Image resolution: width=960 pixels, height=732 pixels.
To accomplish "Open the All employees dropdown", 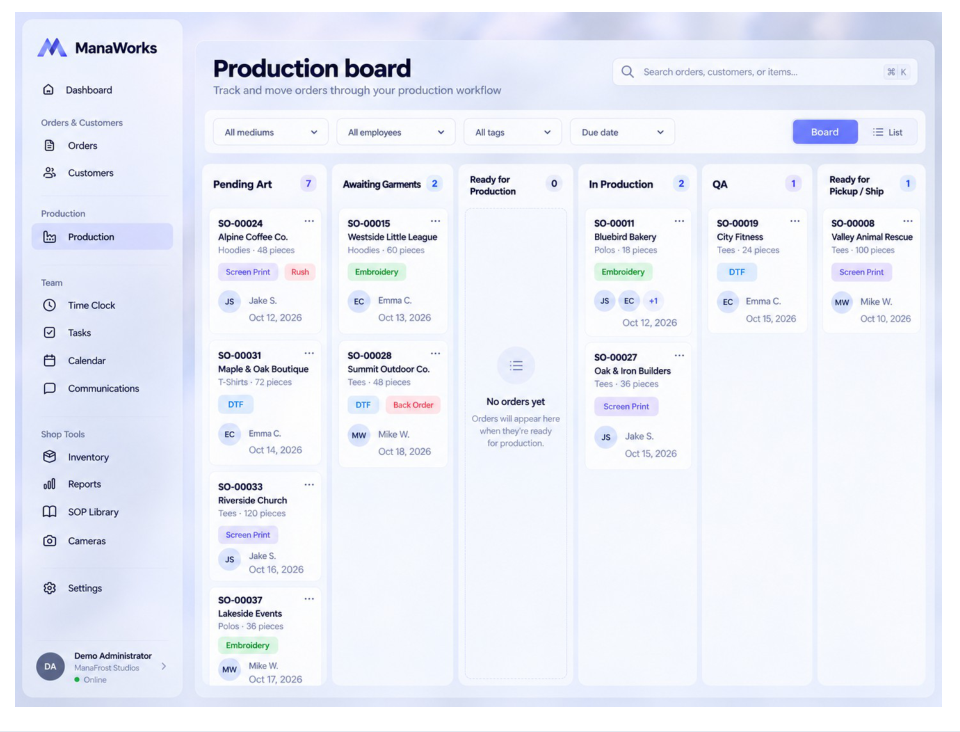I will tap(396, 132).
